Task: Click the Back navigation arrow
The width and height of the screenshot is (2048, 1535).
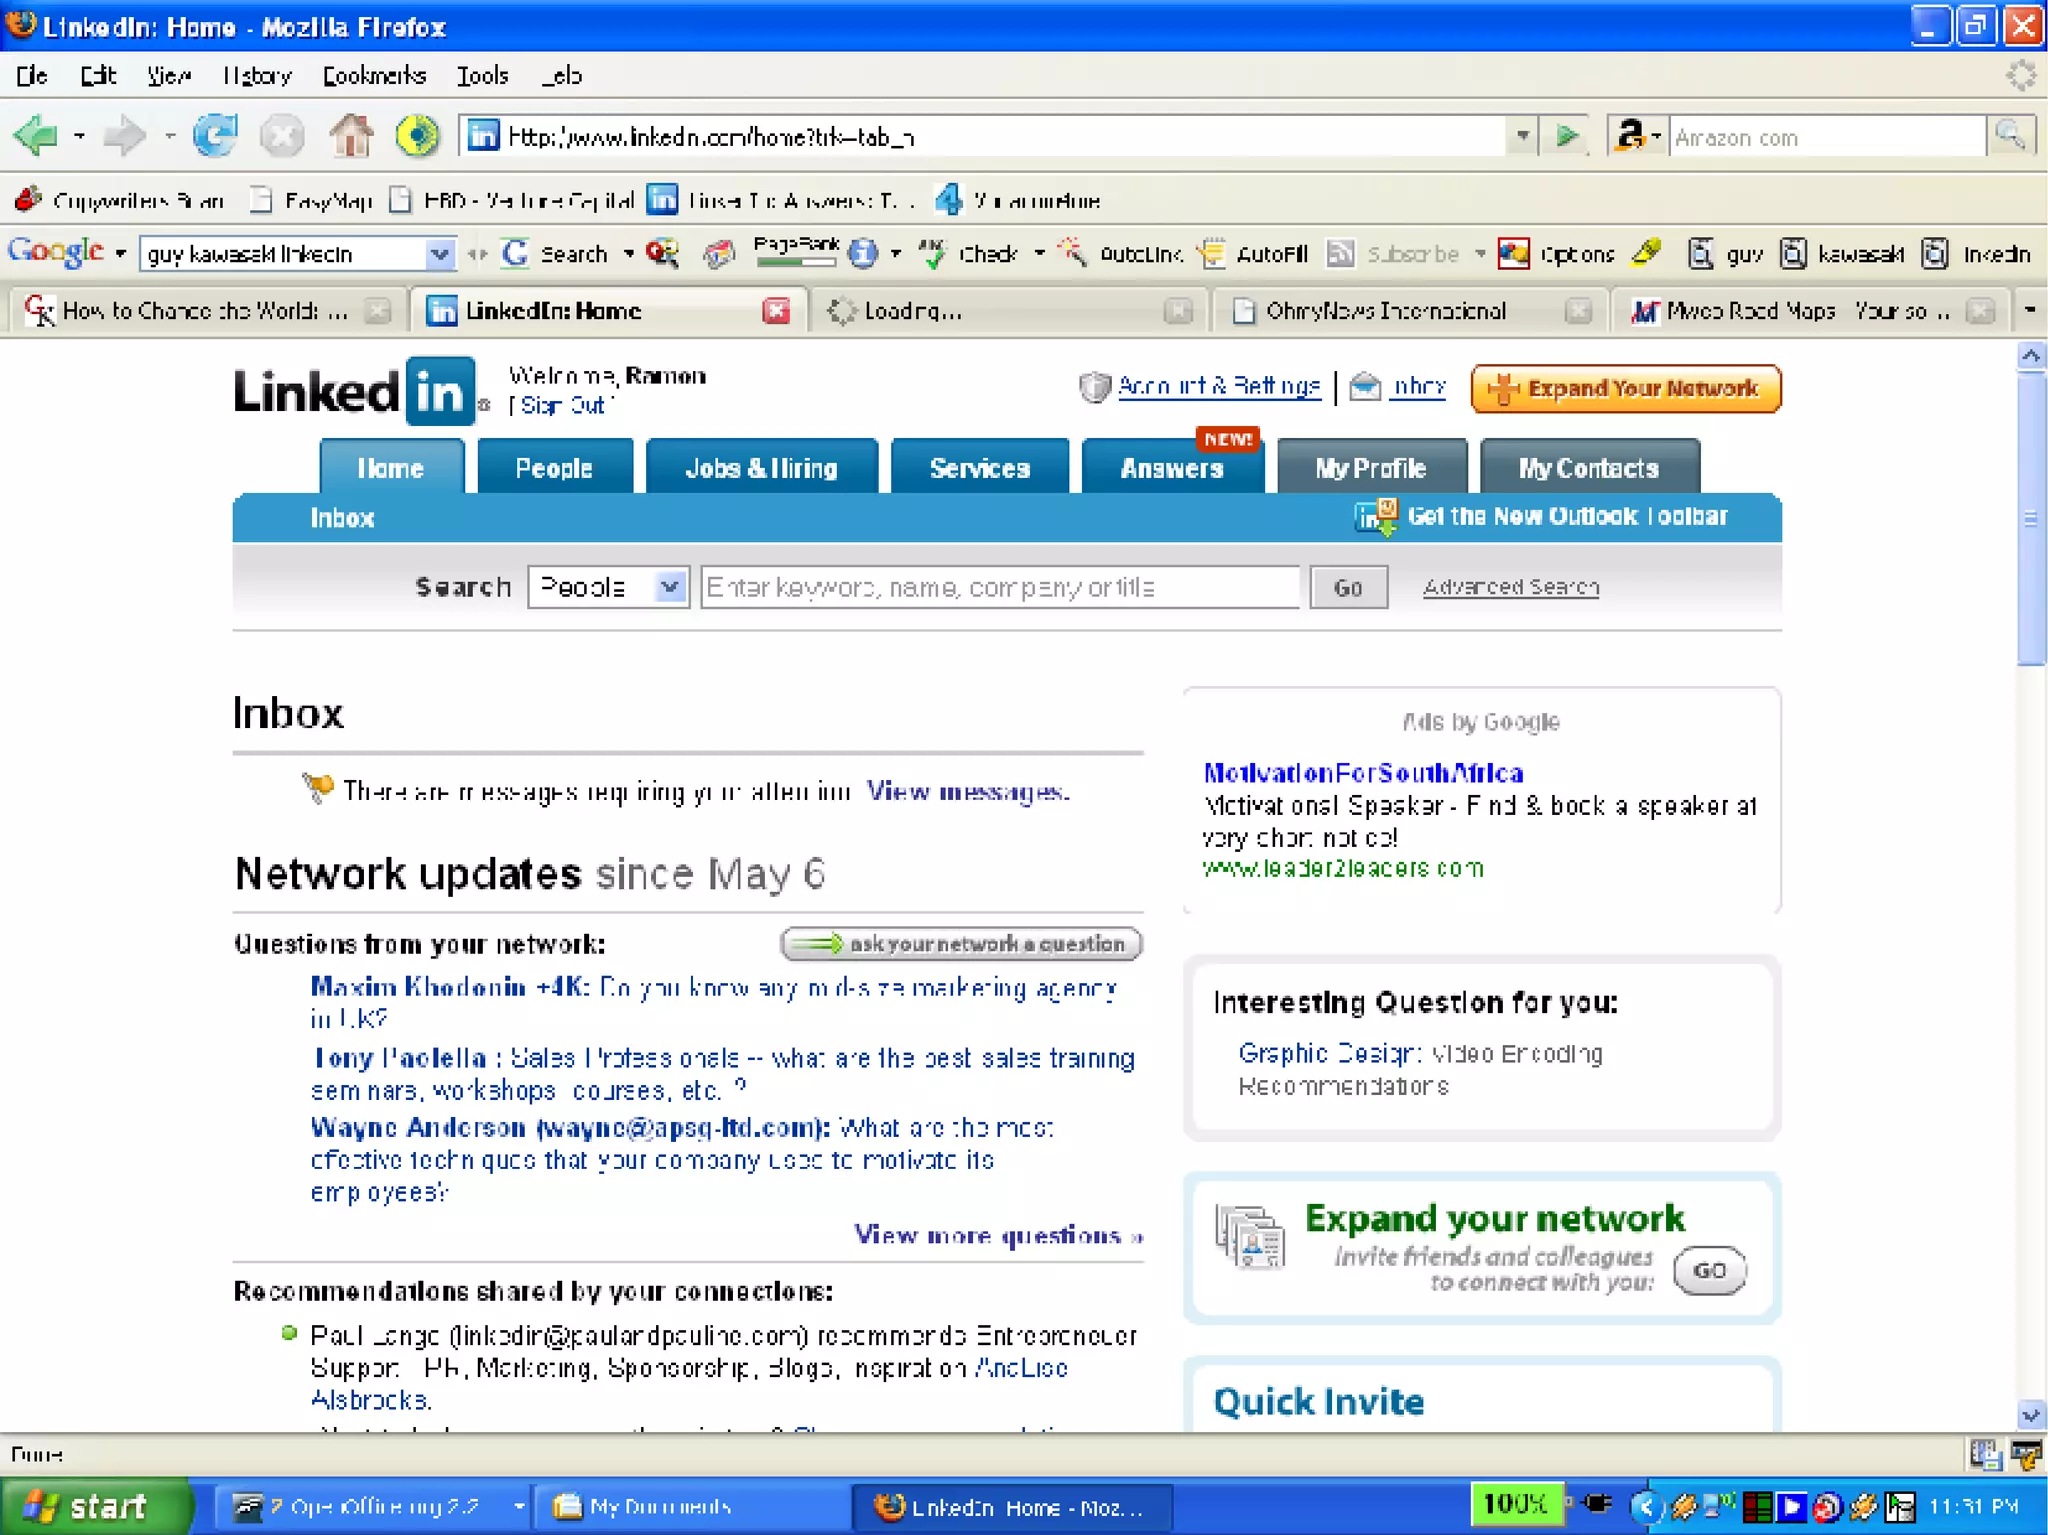Action: tap(37, 136)
